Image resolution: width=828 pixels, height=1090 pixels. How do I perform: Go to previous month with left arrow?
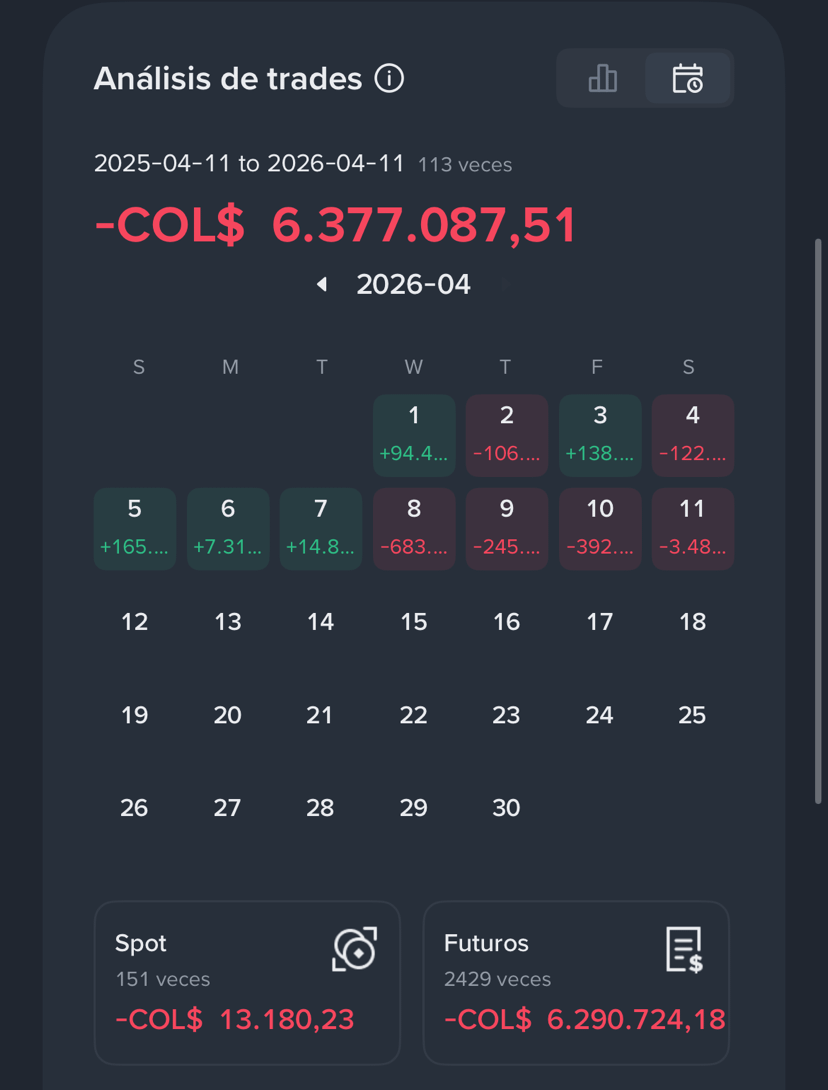click(322, 284)
